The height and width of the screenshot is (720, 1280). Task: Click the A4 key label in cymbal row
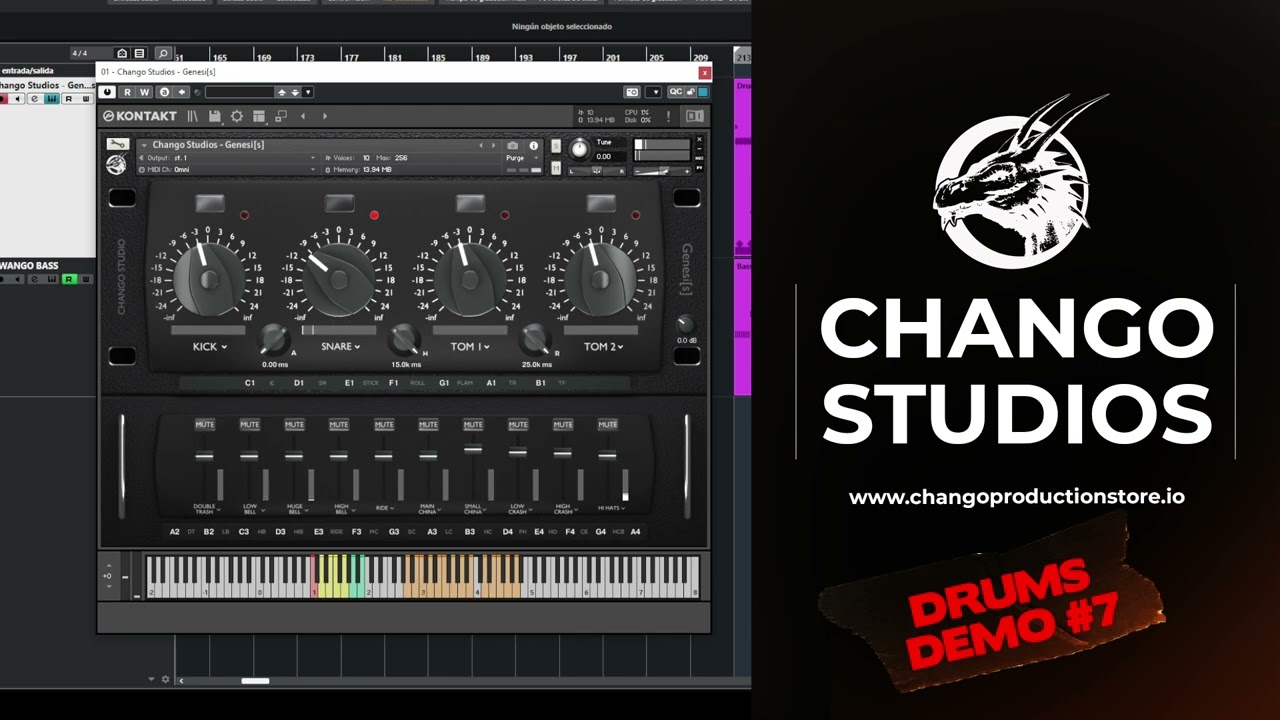(635, 532)
